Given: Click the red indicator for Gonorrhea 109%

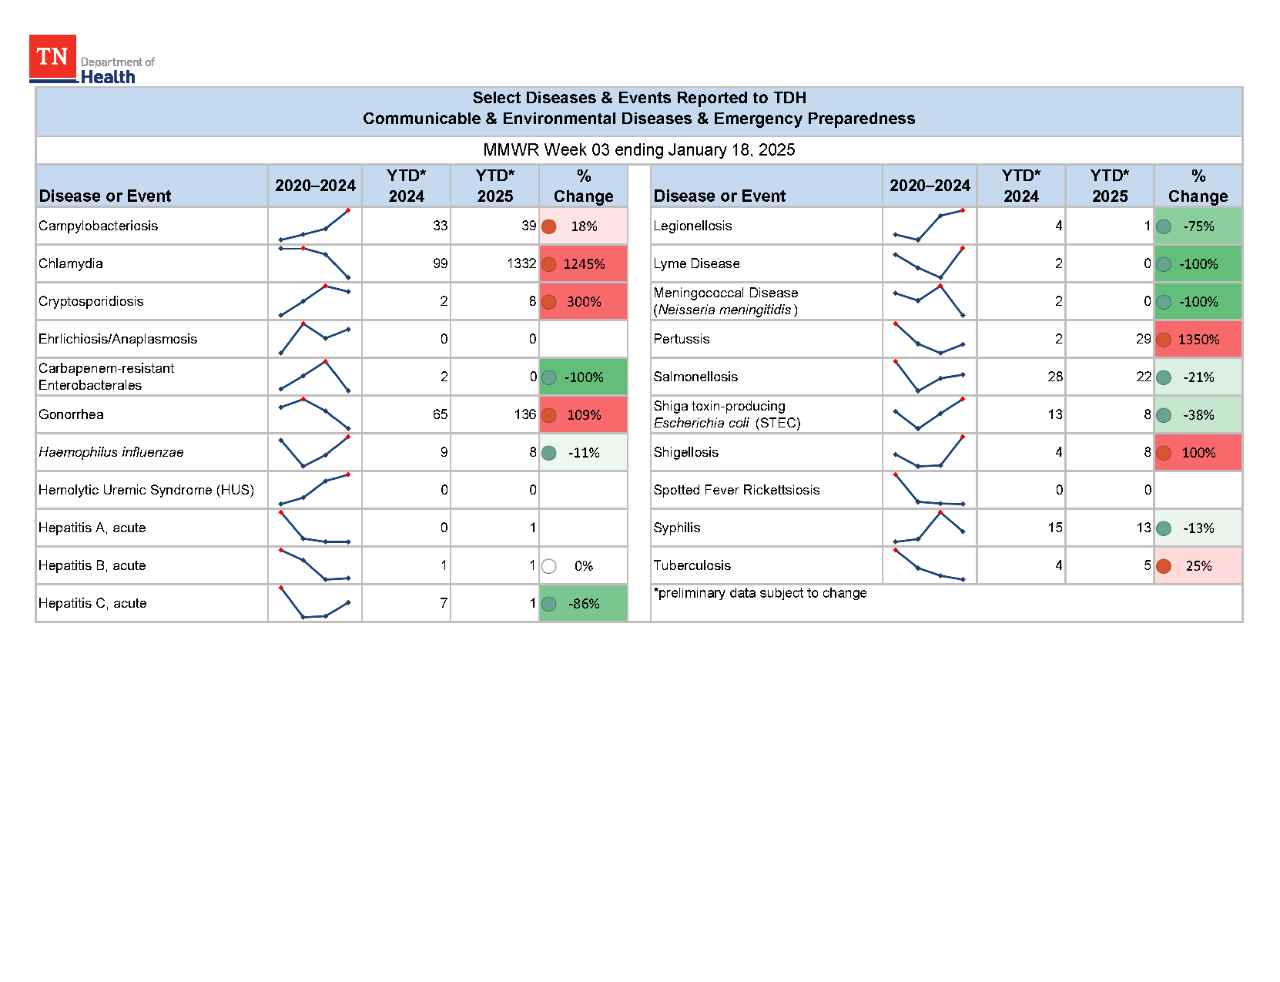Looking at the screenshot, I should [x=549, y=414].
